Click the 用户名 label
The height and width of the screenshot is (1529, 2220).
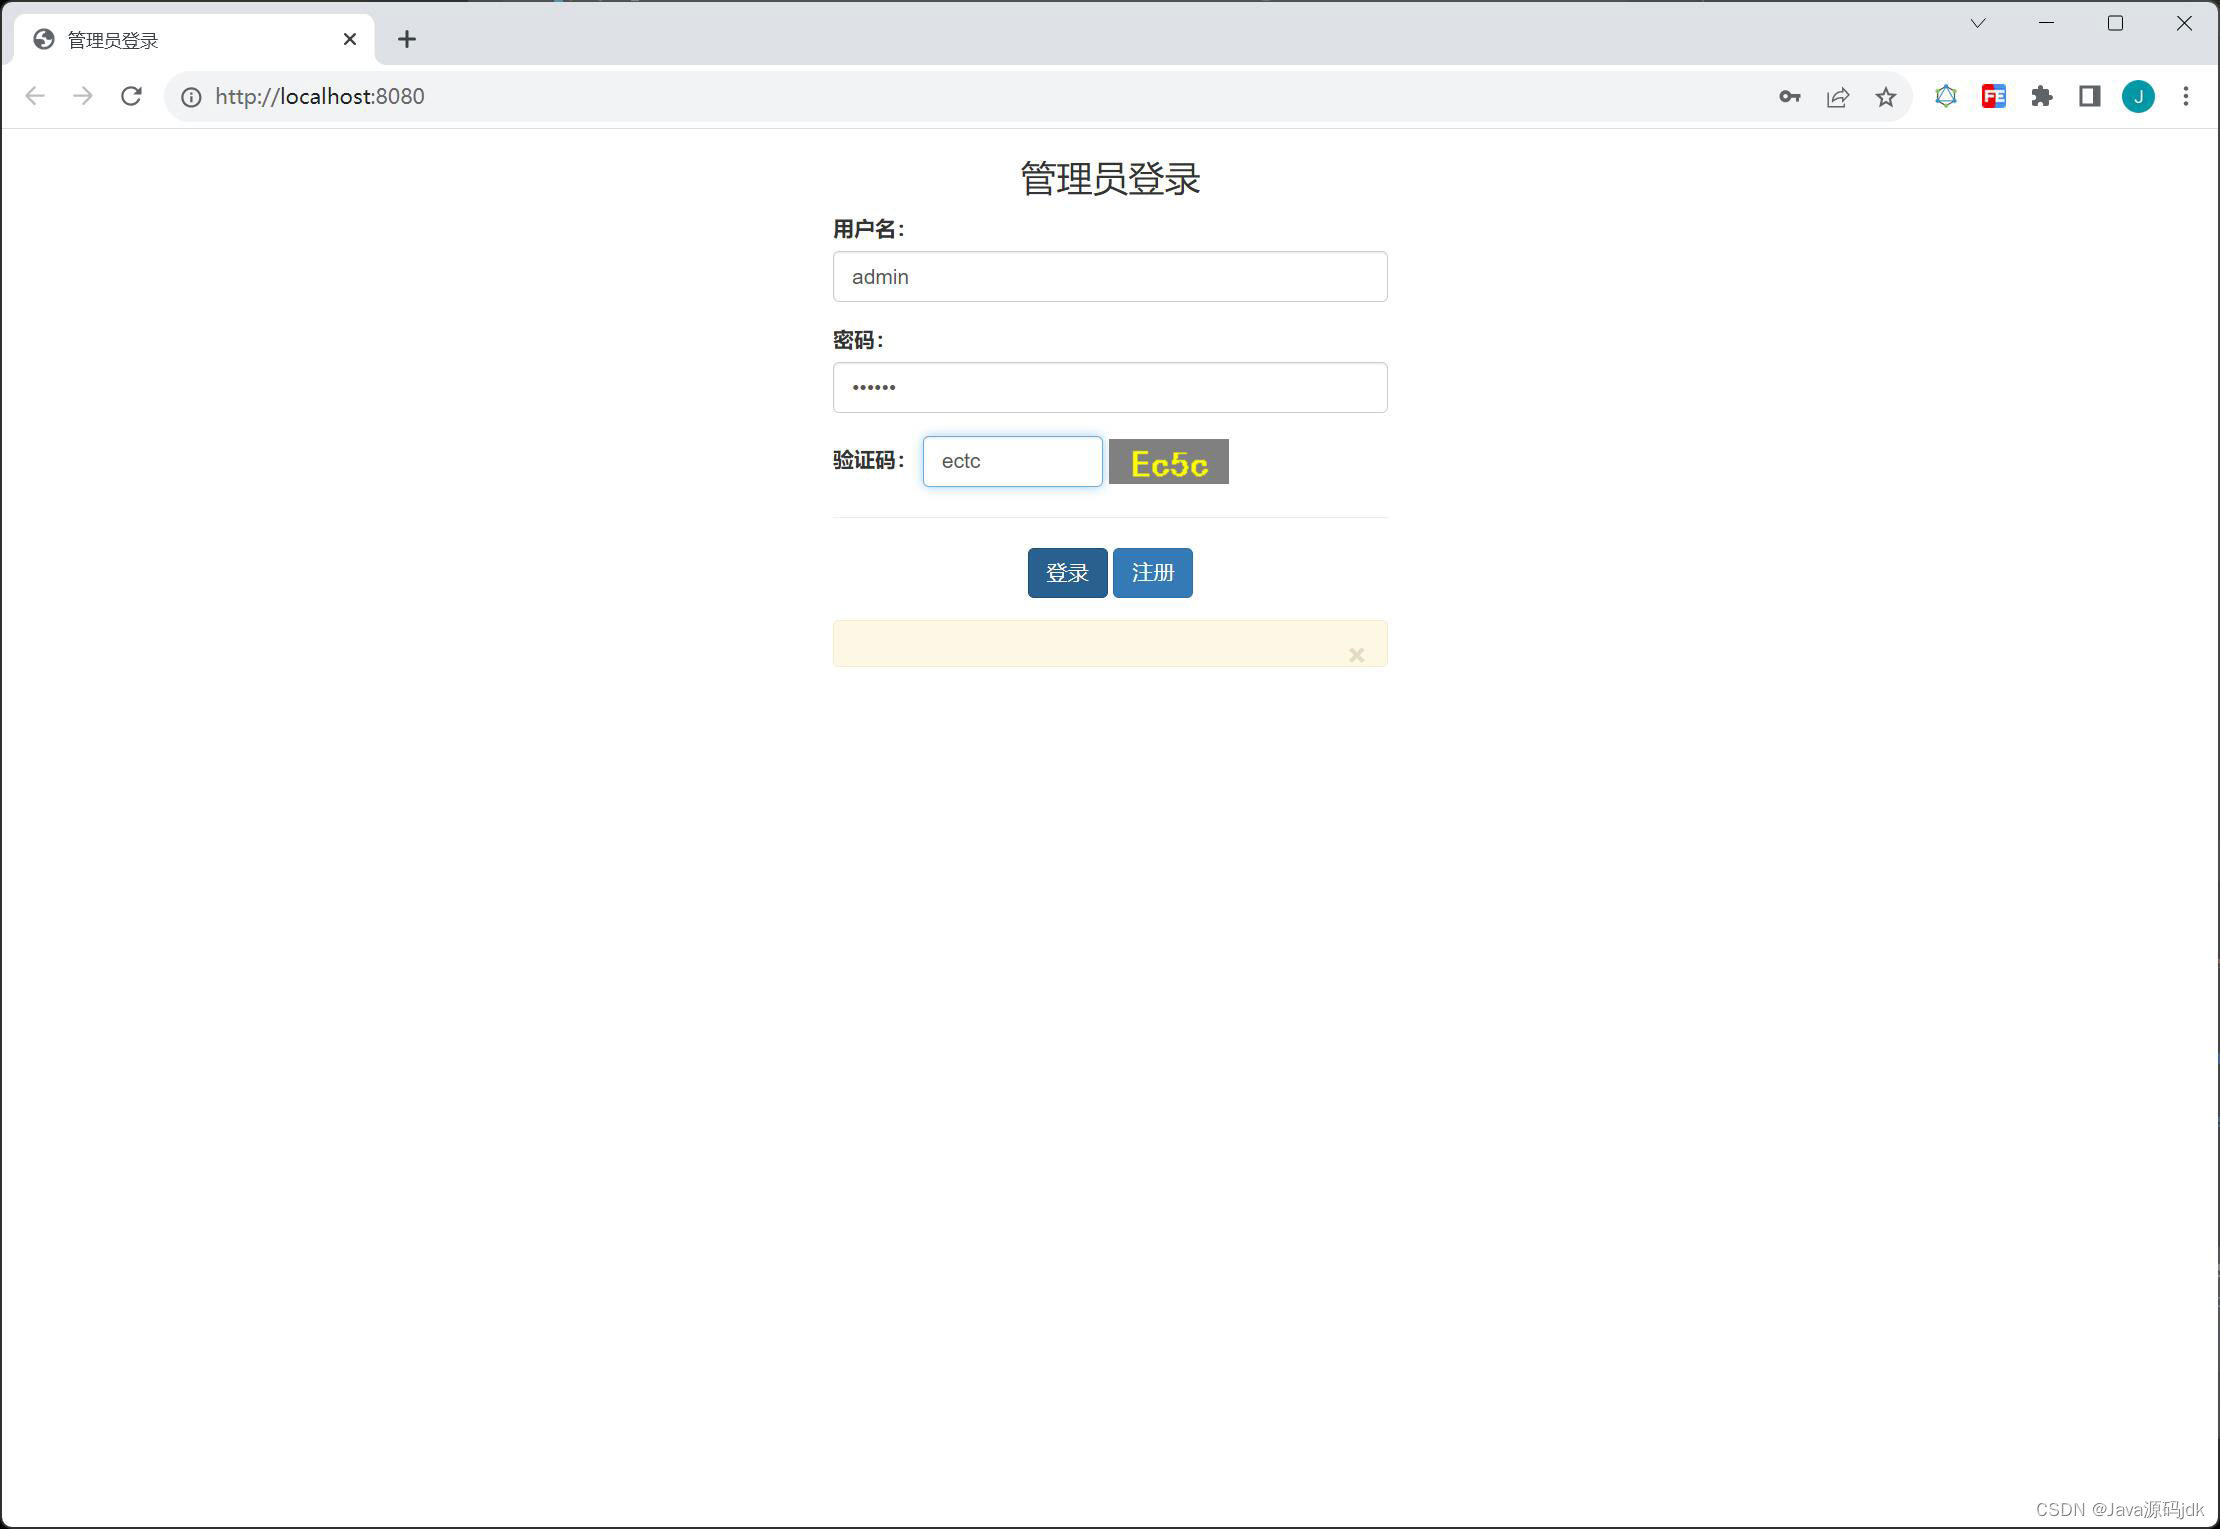pos(869,229)
